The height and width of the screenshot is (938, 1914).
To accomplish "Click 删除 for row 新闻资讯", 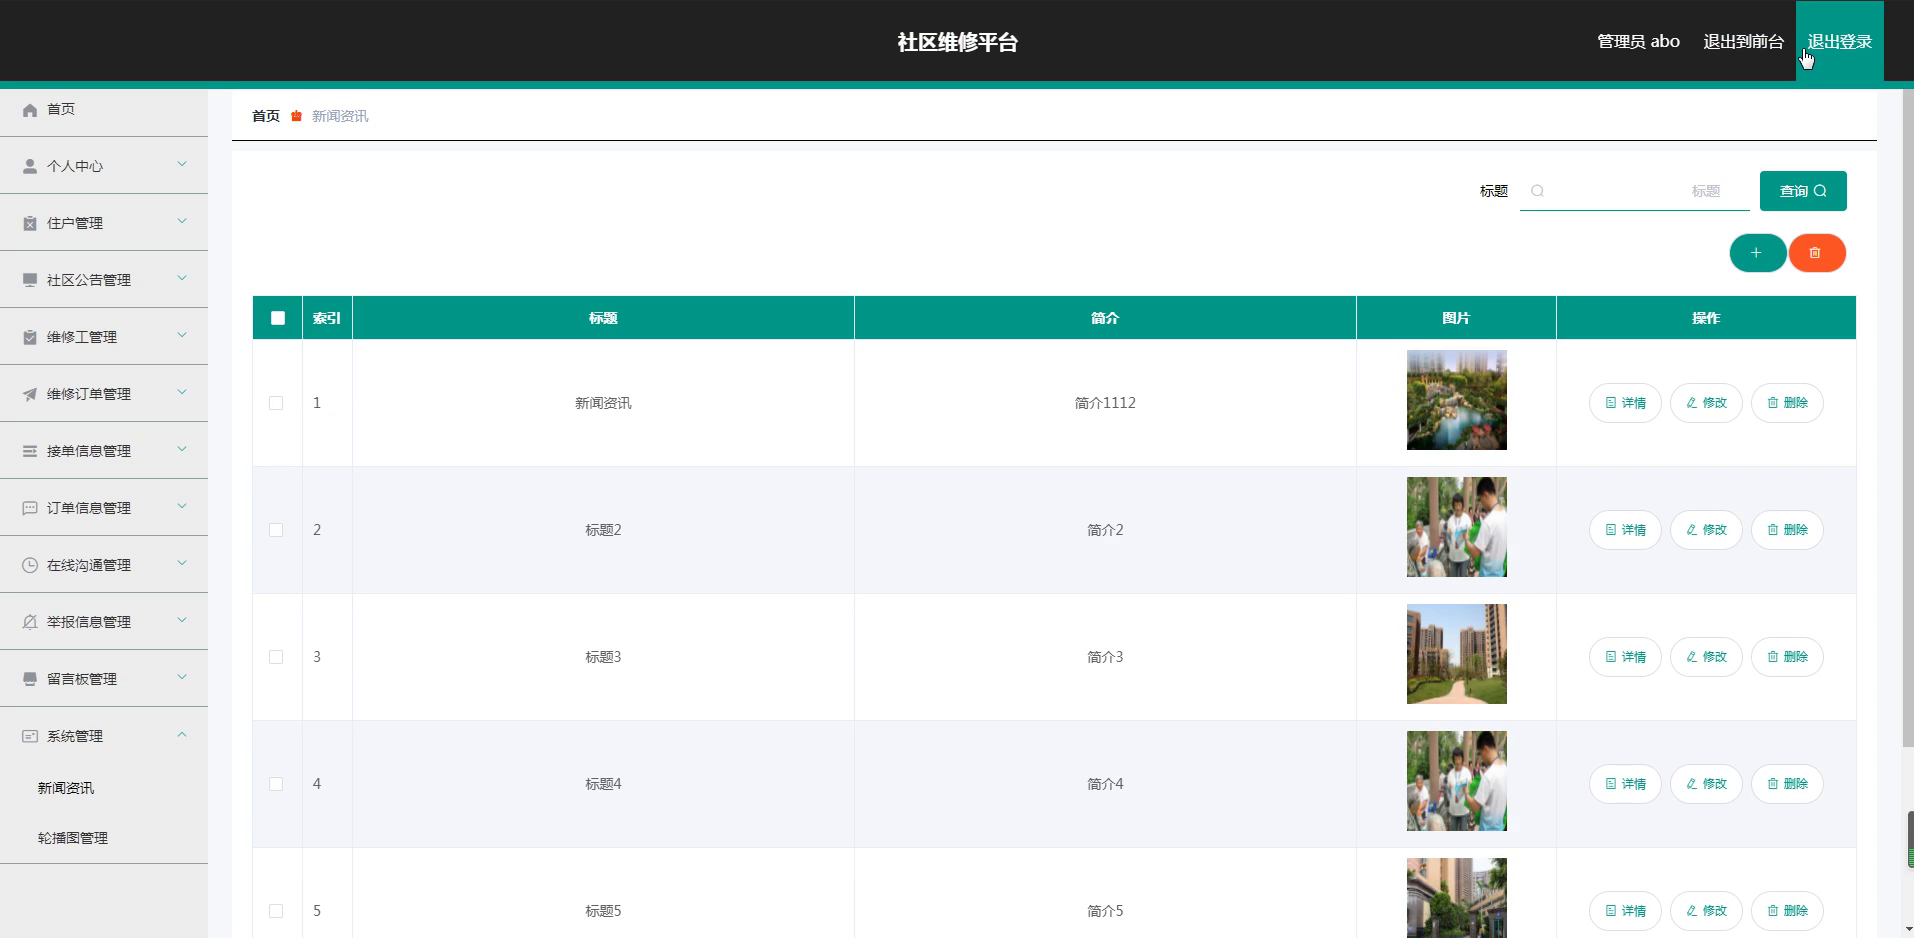I will (1787, 403).
